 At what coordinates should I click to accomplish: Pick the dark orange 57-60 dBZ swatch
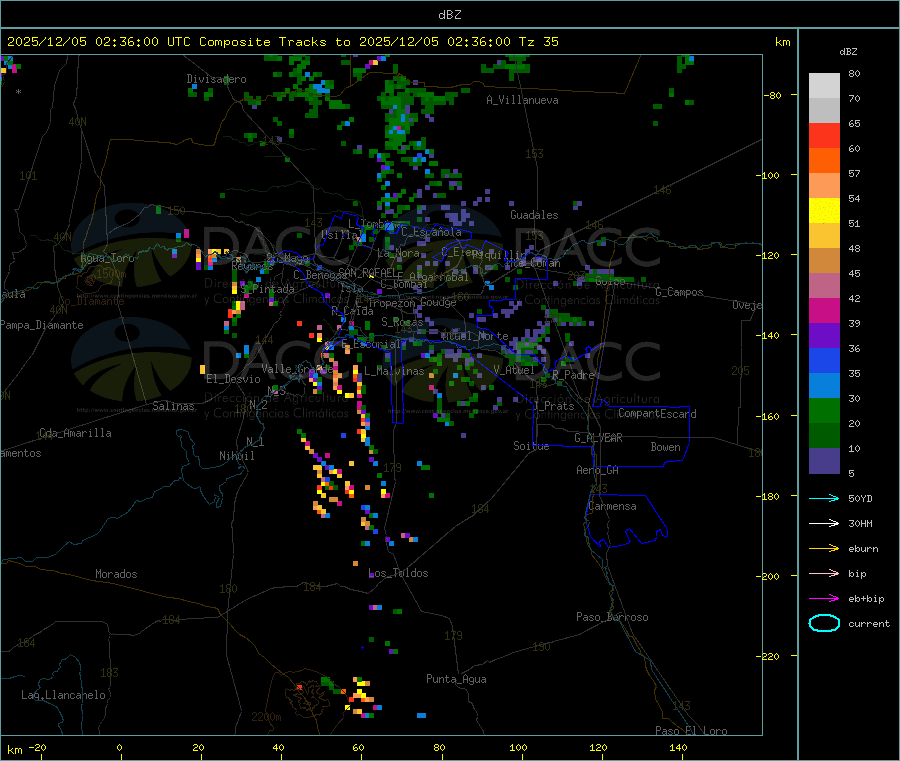coord(824,161)
